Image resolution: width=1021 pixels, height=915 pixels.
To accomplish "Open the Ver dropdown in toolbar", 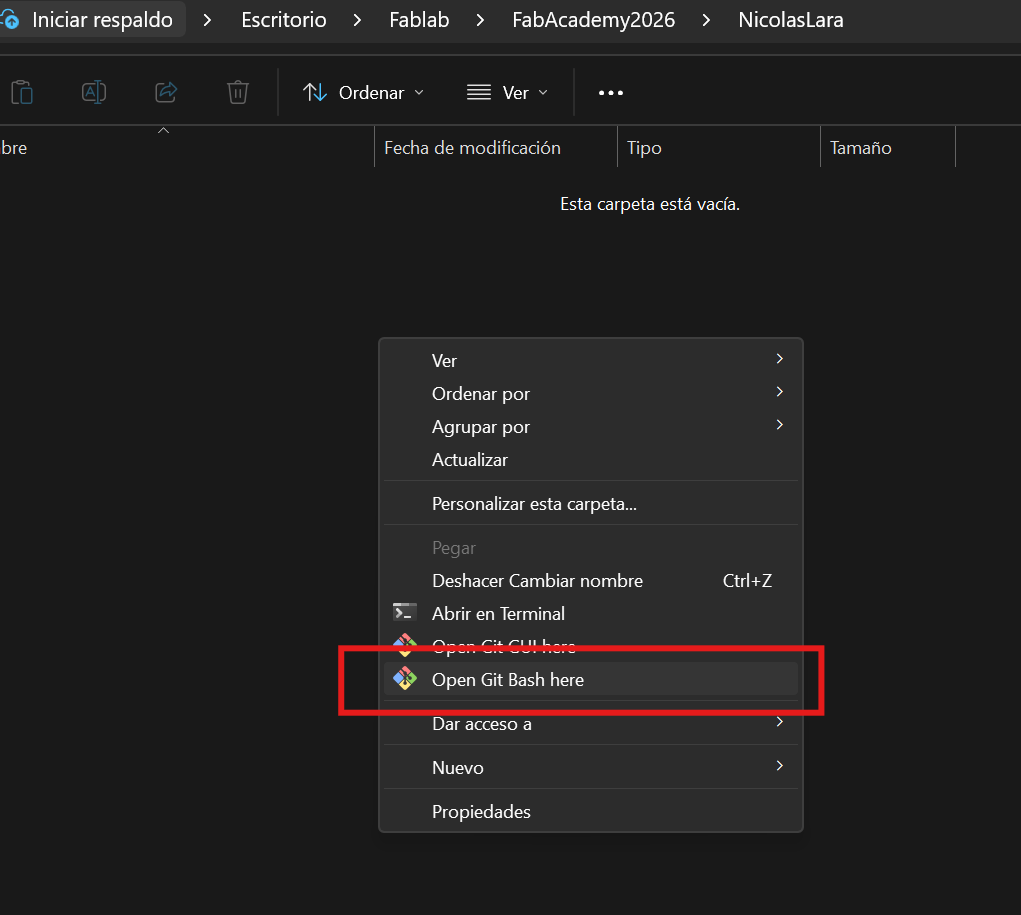I will [x=508, y=93].
